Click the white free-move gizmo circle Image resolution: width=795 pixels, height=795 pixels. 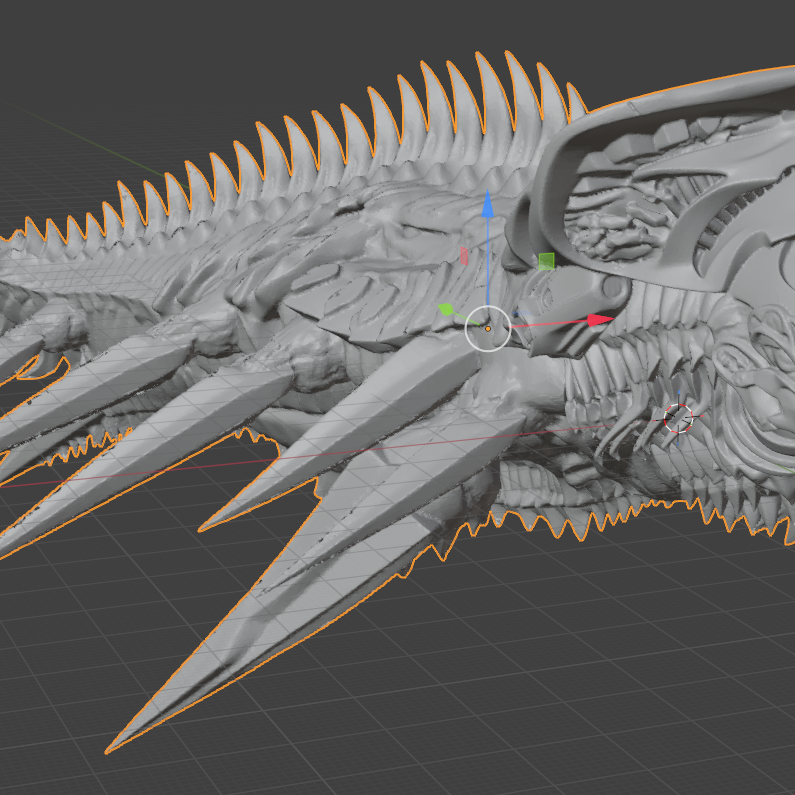click(488, 329)
